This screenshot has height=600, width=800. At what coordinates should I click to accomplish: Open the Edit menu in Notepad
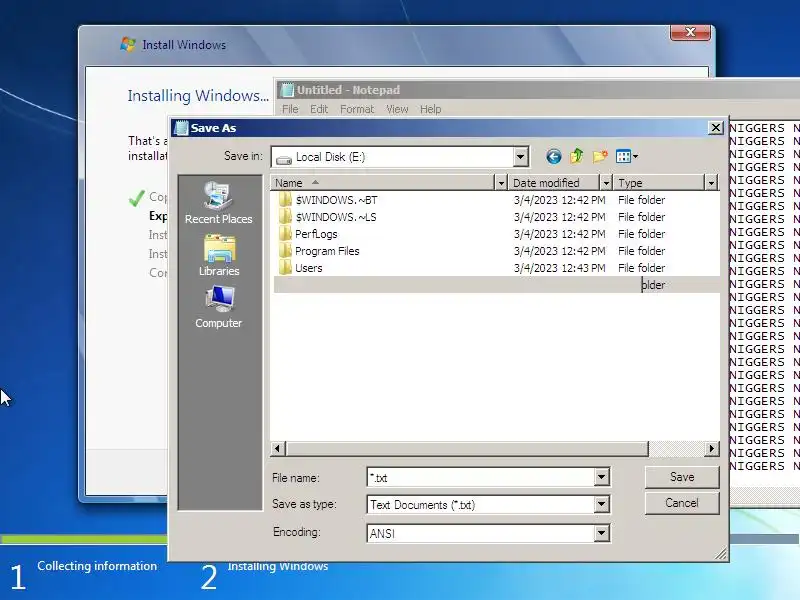pos(319,109)
